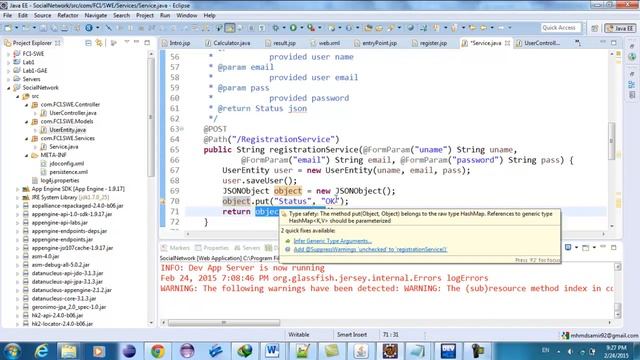Toggle the highlighted Mark Occurrences toolbar button

(x=230, y=28)
